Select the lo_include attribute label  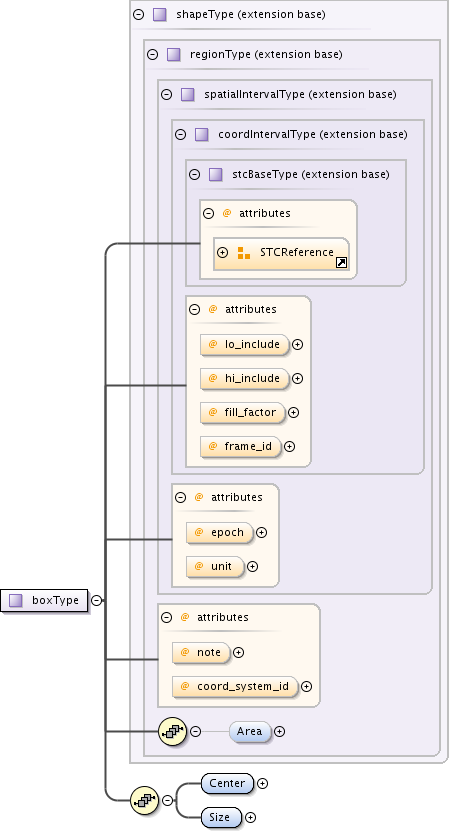pyautogui.click(x=252, y=344)
